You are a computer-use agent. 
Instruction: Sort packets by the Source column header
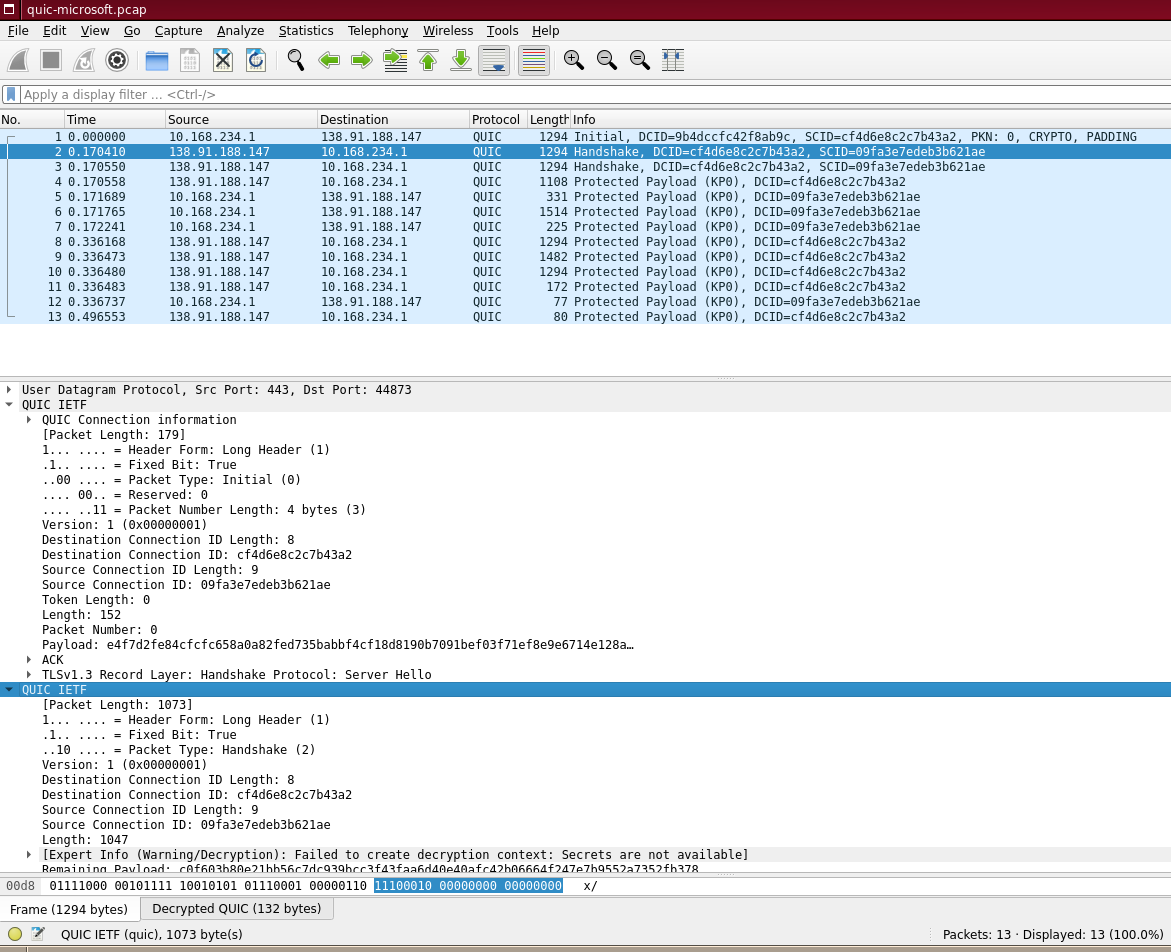(x=241, y=119)
